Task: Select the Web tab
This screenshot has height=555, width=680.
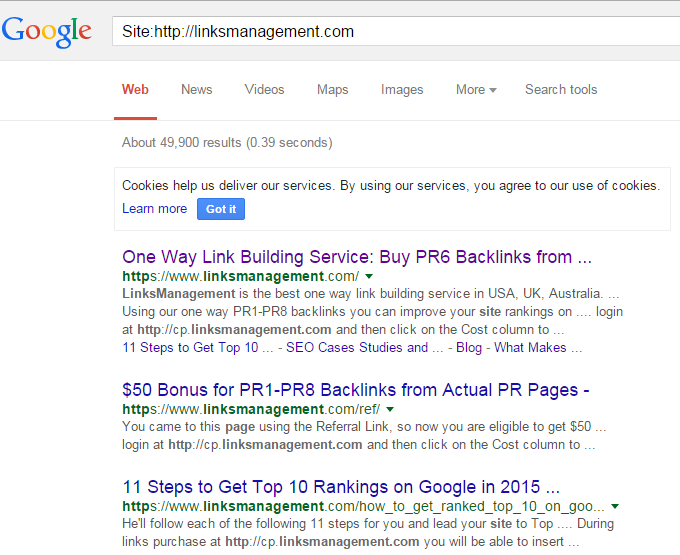Action: tap(135, 89)
